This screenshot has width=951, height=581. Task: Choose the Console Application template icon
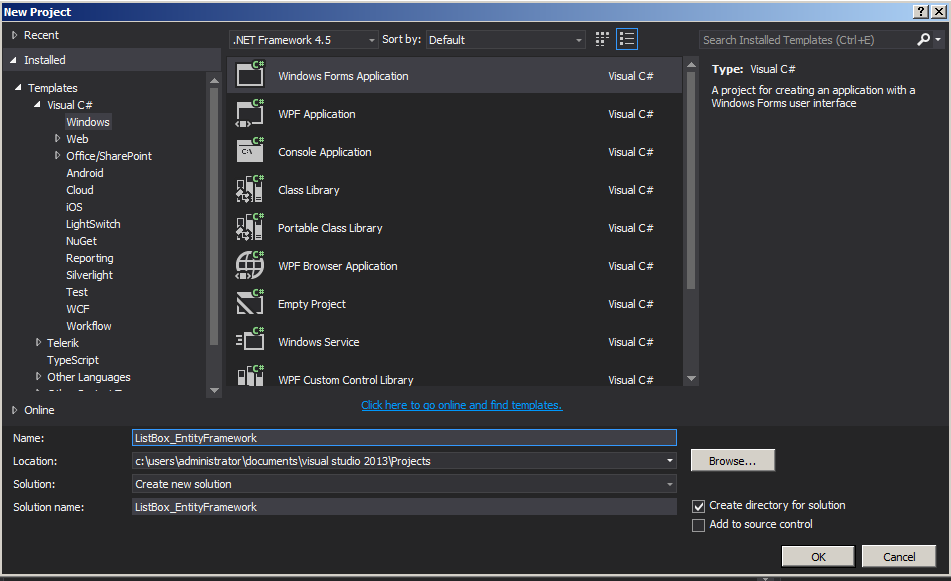(250, 152)
